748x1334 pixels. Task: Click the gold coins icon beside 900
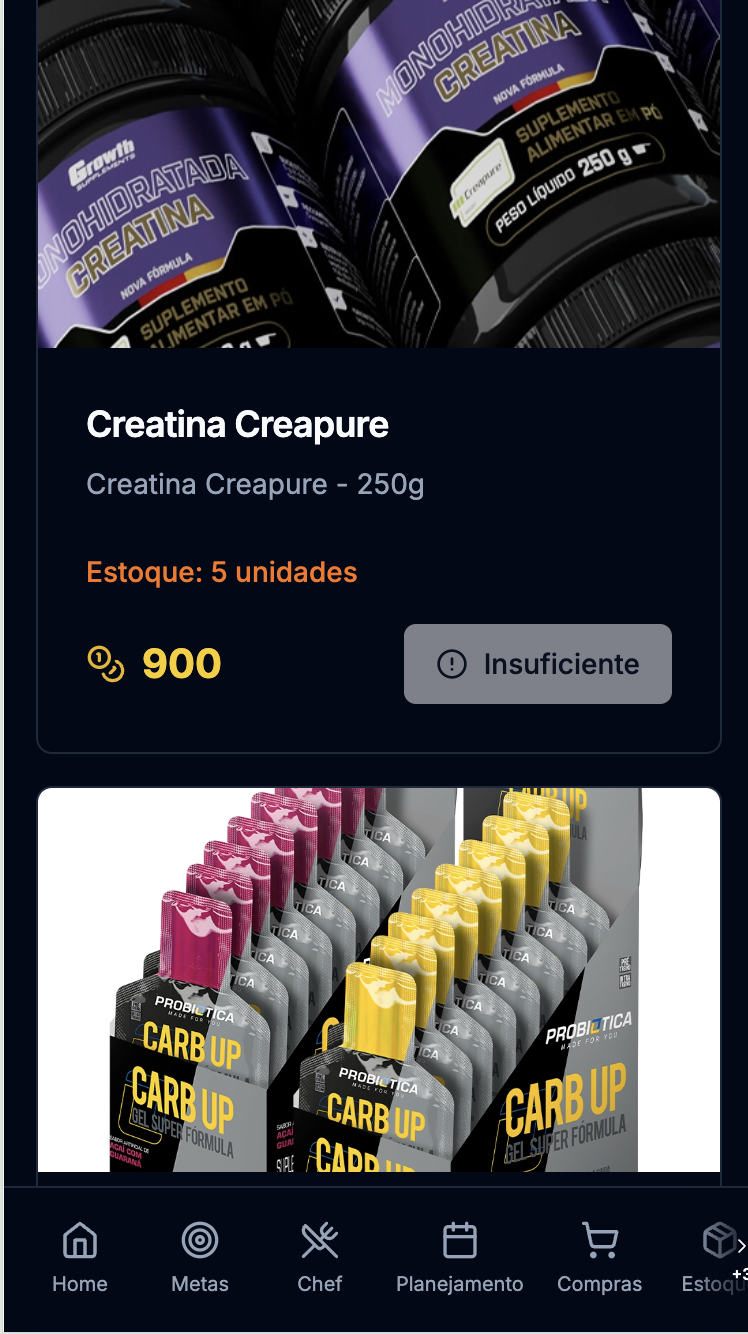pyautogui.click(x=106, y=664)
